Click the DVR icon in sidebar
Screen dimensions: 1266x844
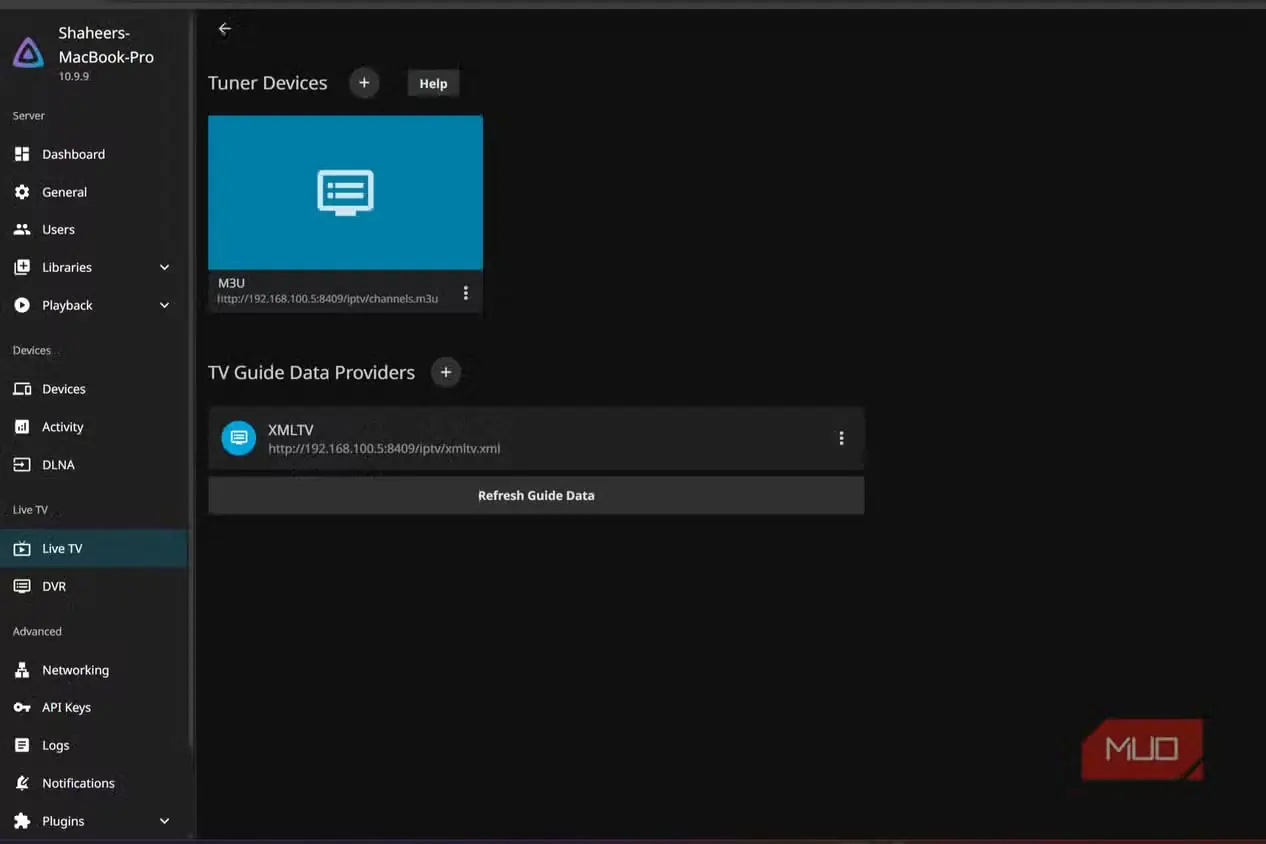click(x=22, y=587)
